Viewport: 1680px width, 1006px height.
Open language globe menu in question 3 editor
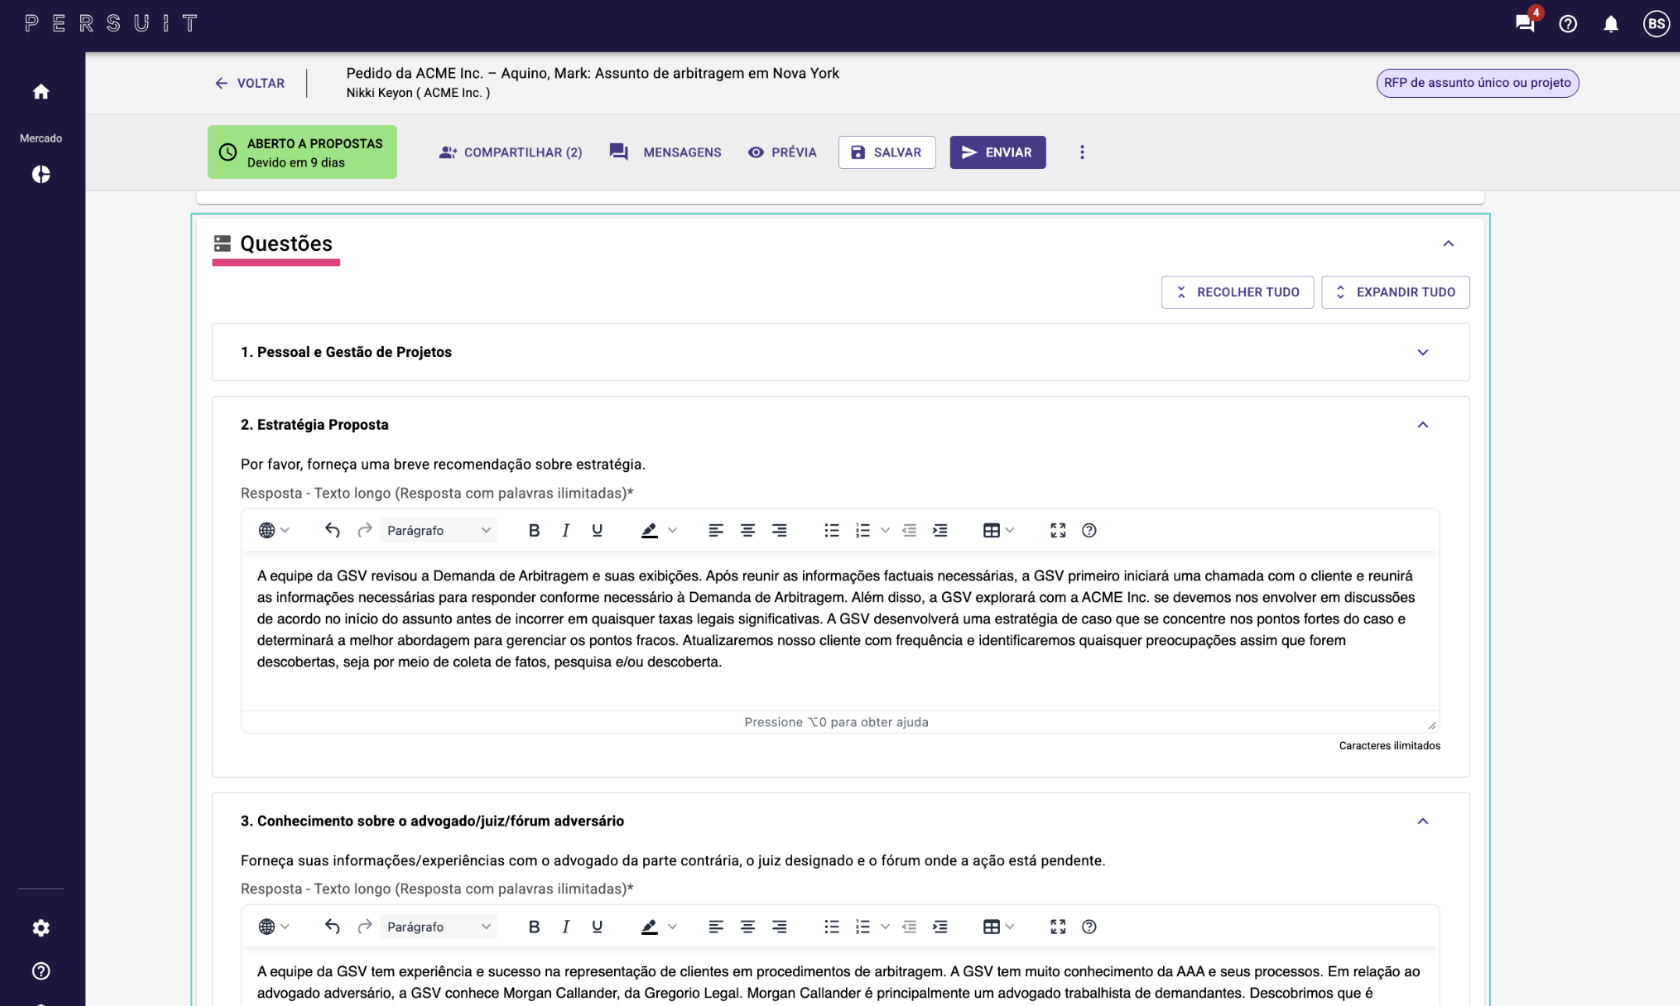tap(273, 927)
